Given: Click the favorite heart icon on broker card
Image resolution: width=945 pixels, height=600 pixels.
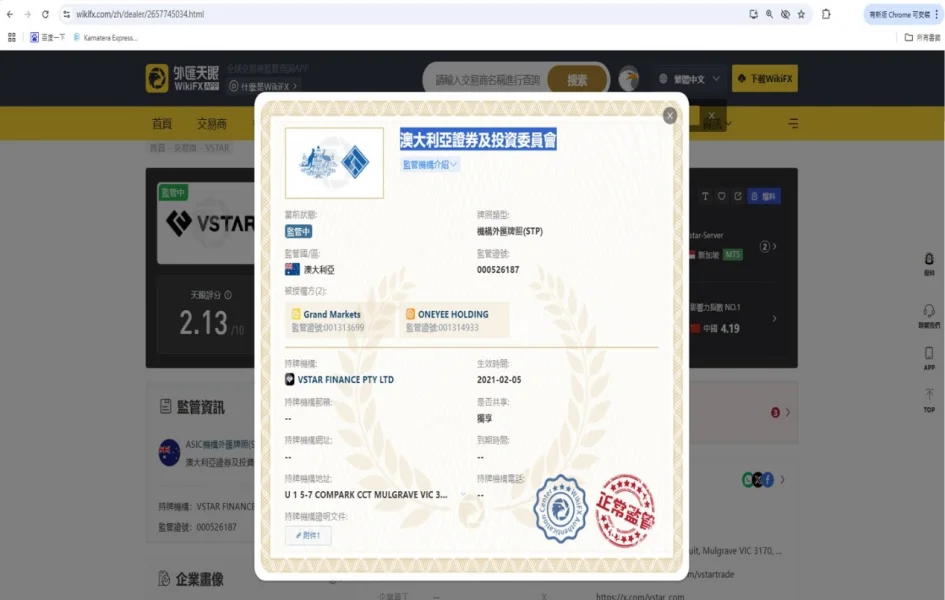Looking at the screenshot, I should [721, 196].
